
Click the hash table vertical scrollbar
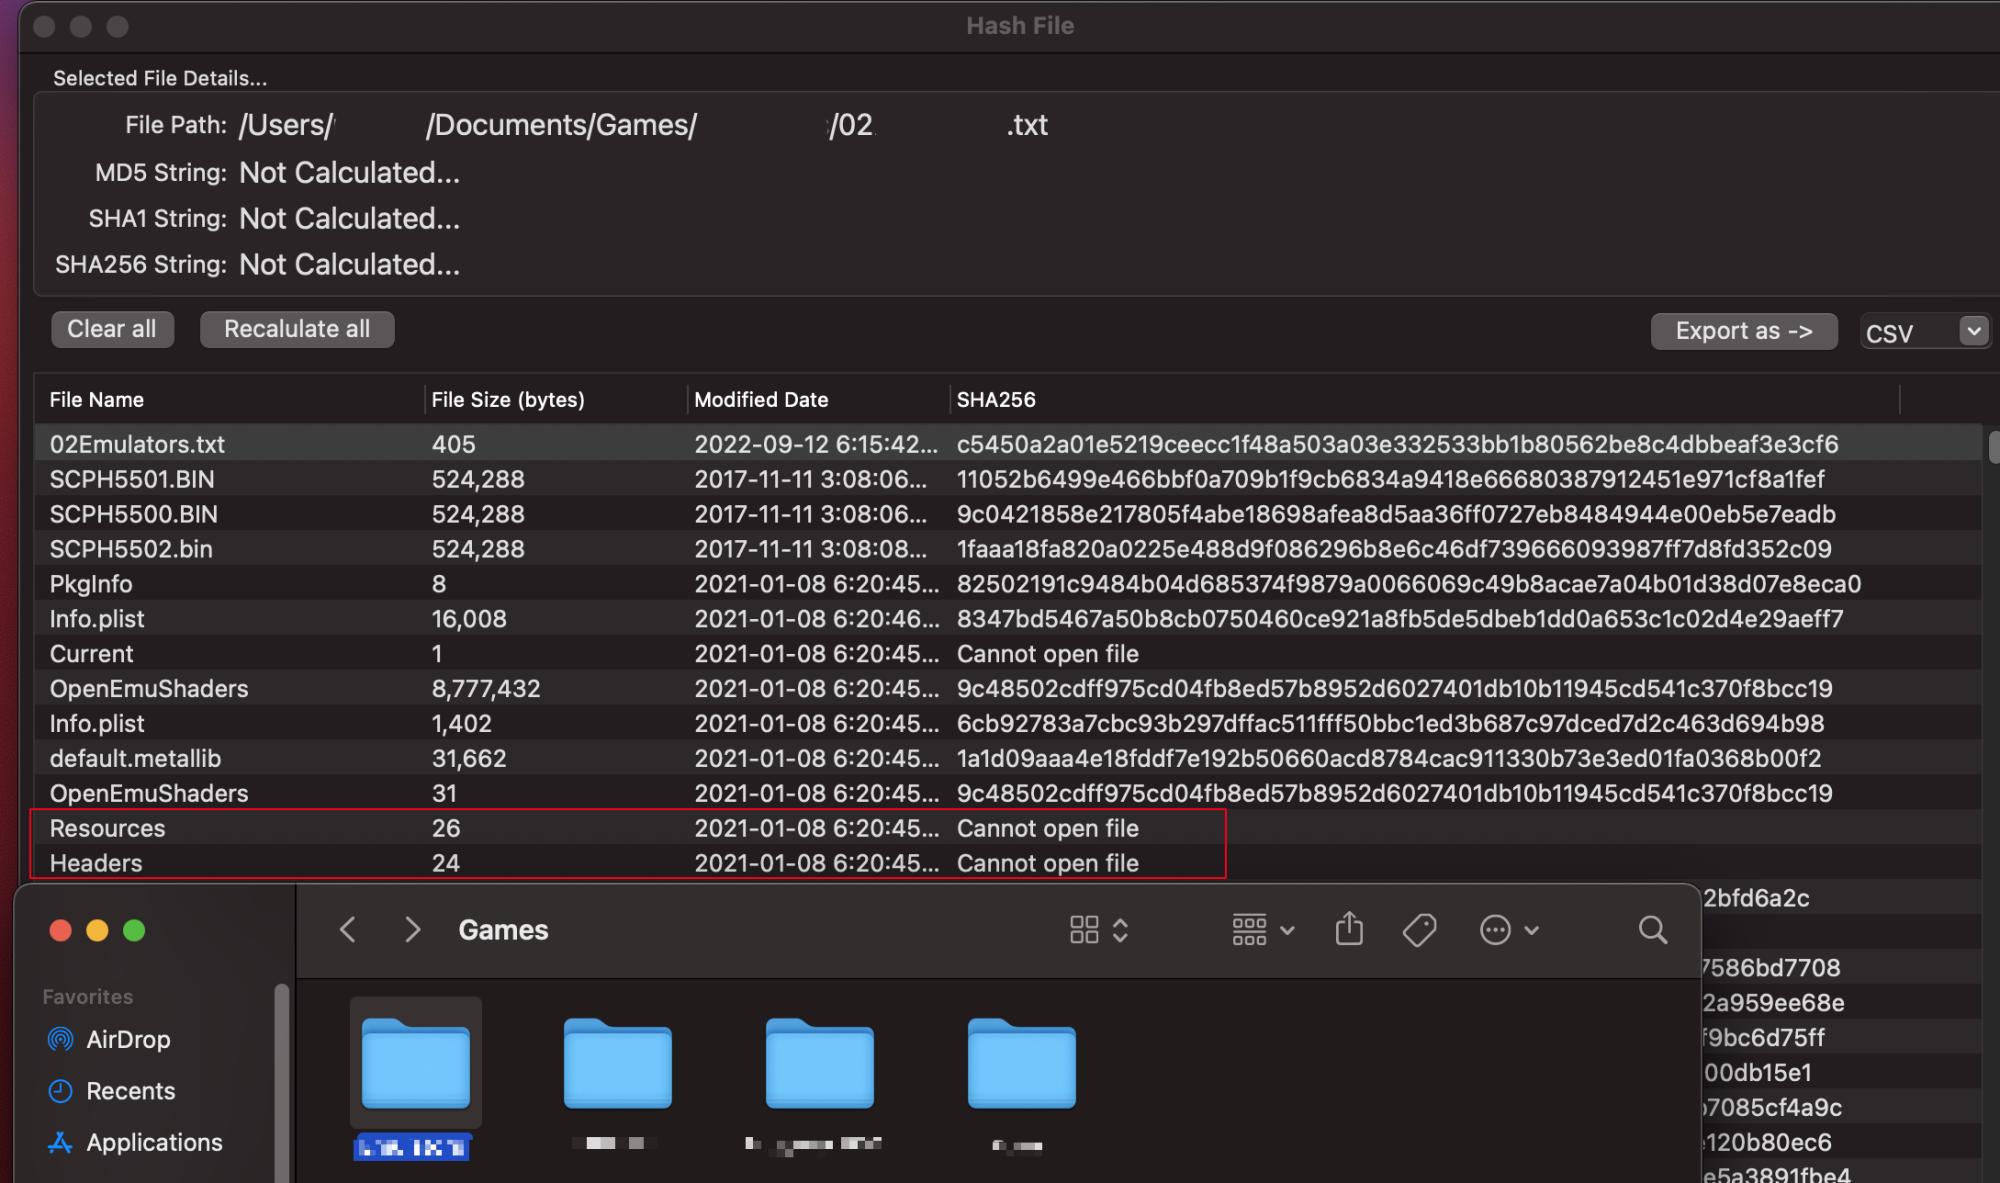(x=1992, y=448)
